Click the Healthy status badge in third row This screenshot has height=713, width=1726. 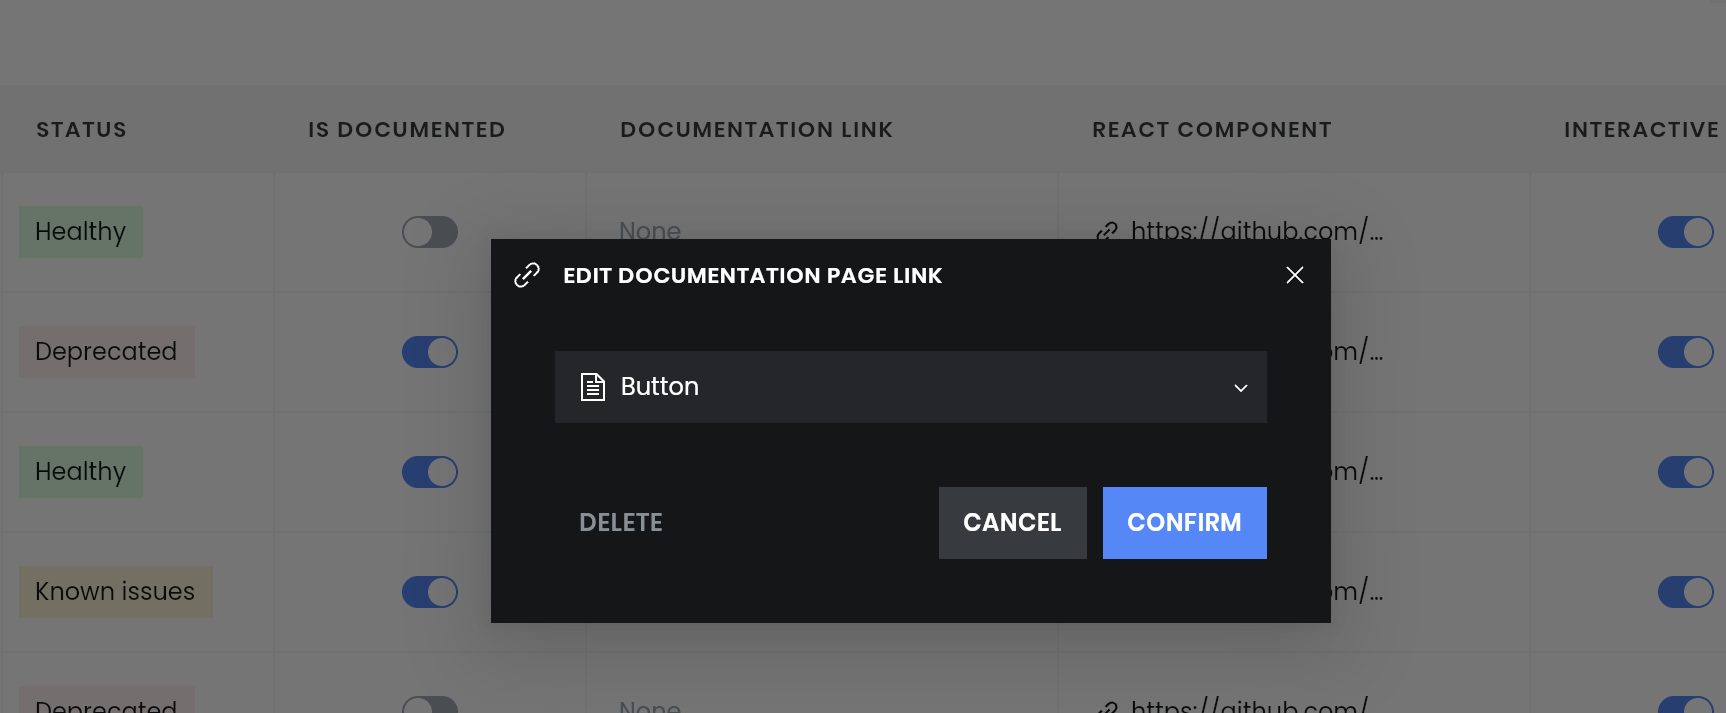click(x=81, y=472)
